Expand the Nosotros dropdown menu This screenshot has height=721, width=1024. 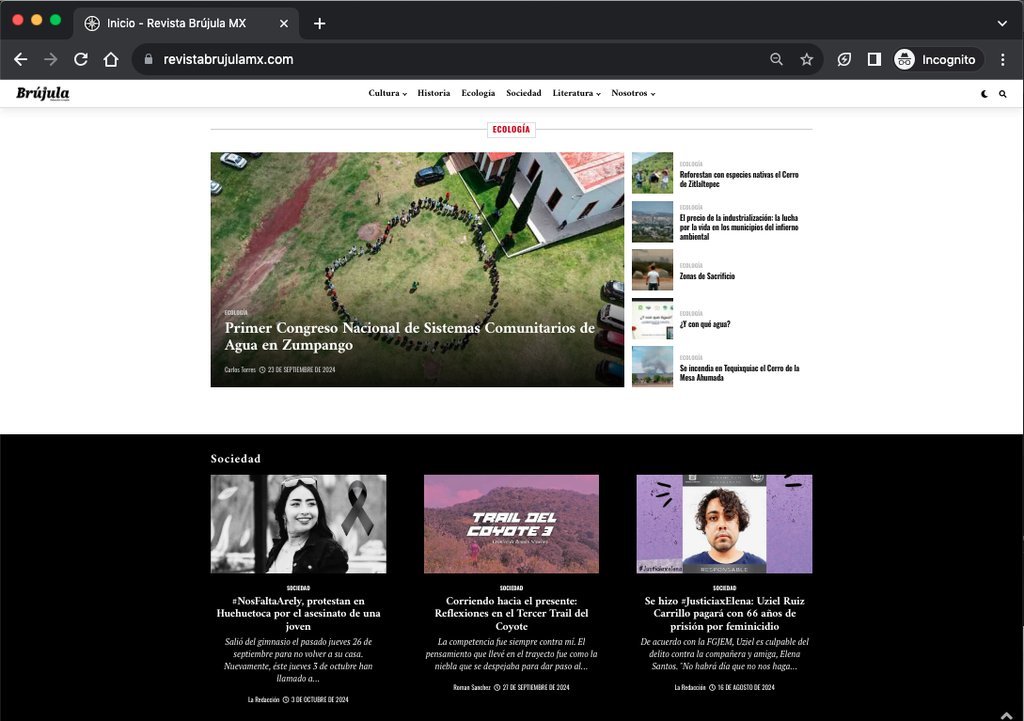633,93
